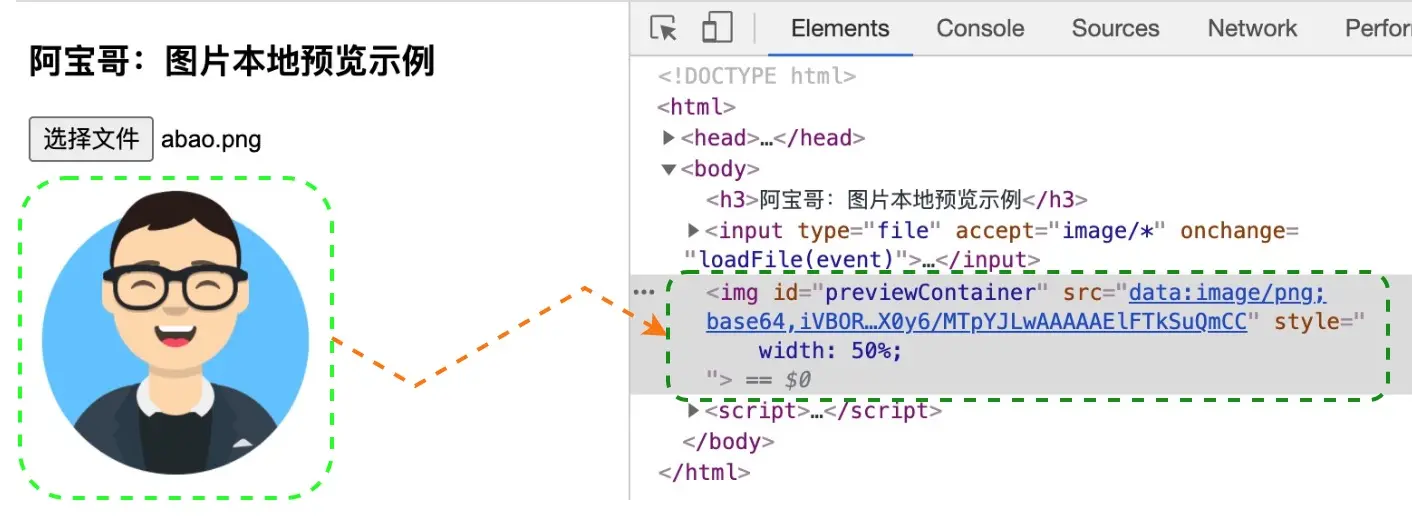Switch to the Console tab
This screenshot has width=1412, height=518.
[x=980, y=28]
